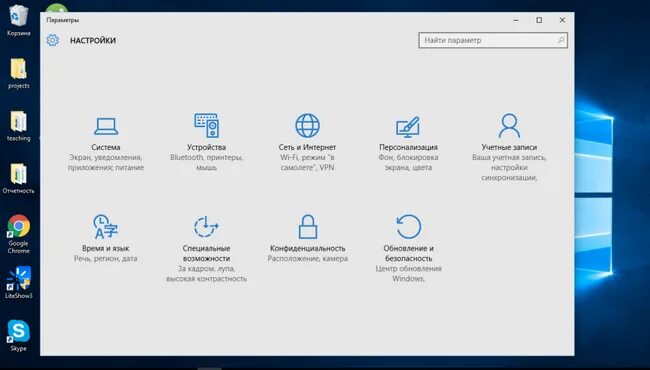650x370 pixels.
Task: Click the Система category title
Action: (106, 147)
